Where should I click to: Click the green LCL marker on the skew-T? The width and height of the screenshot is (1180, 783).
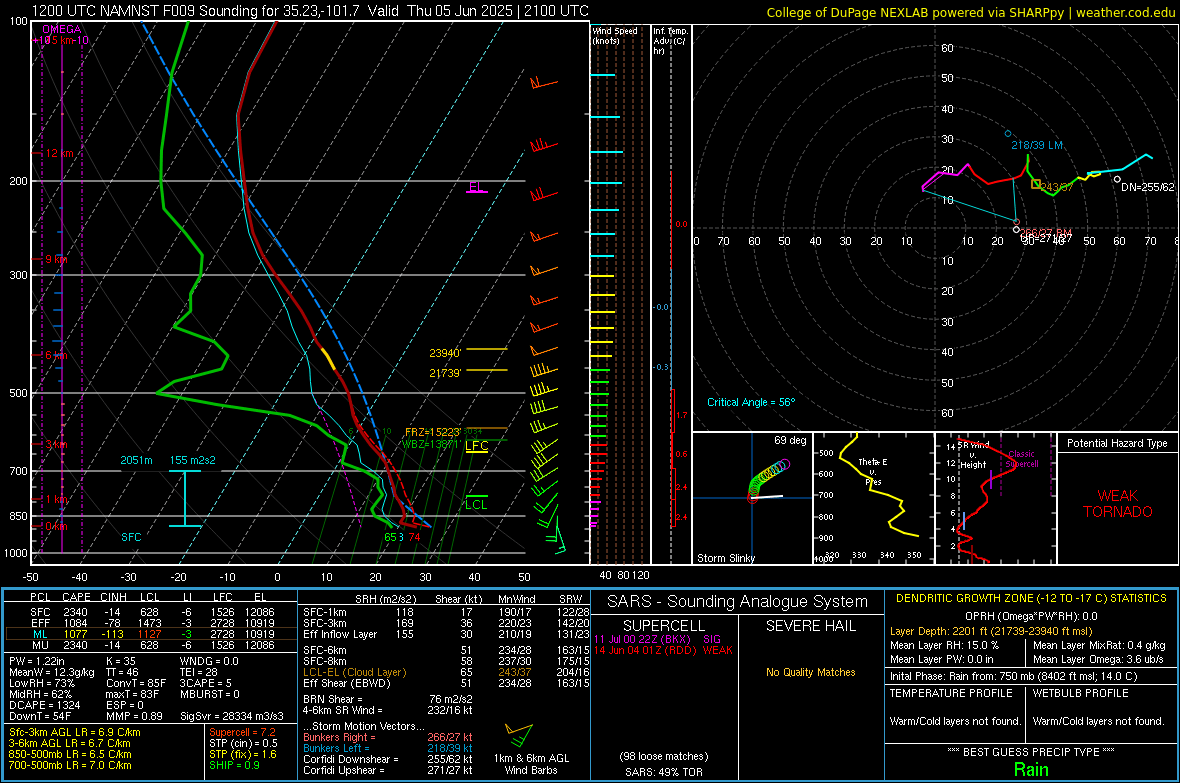pos(476,504)
